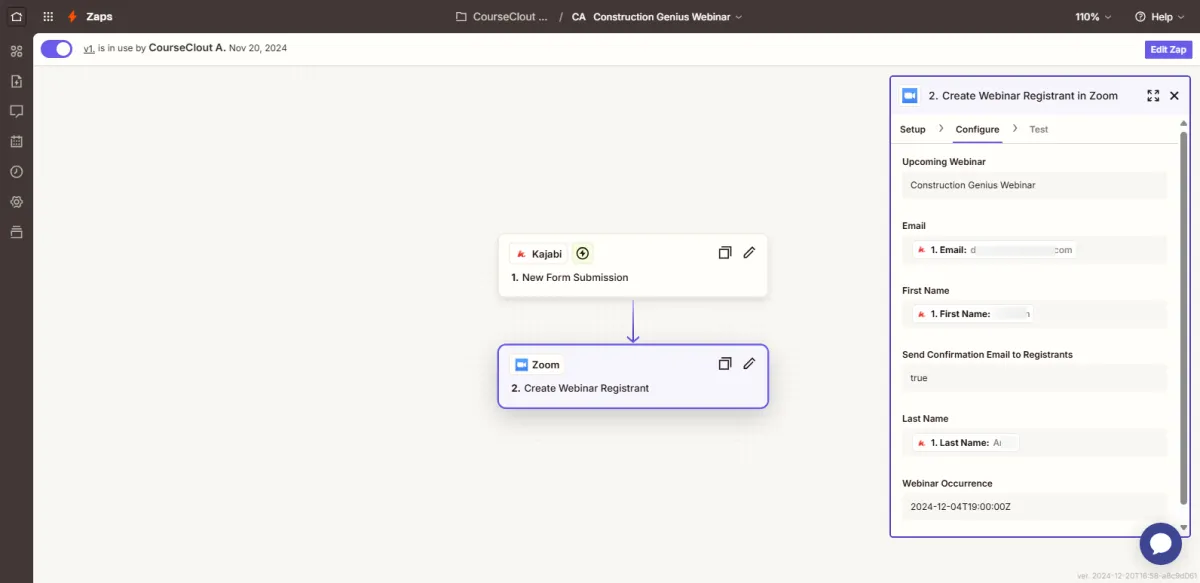
Task: Switch to the Setup tab
Action: coord(913,129)
